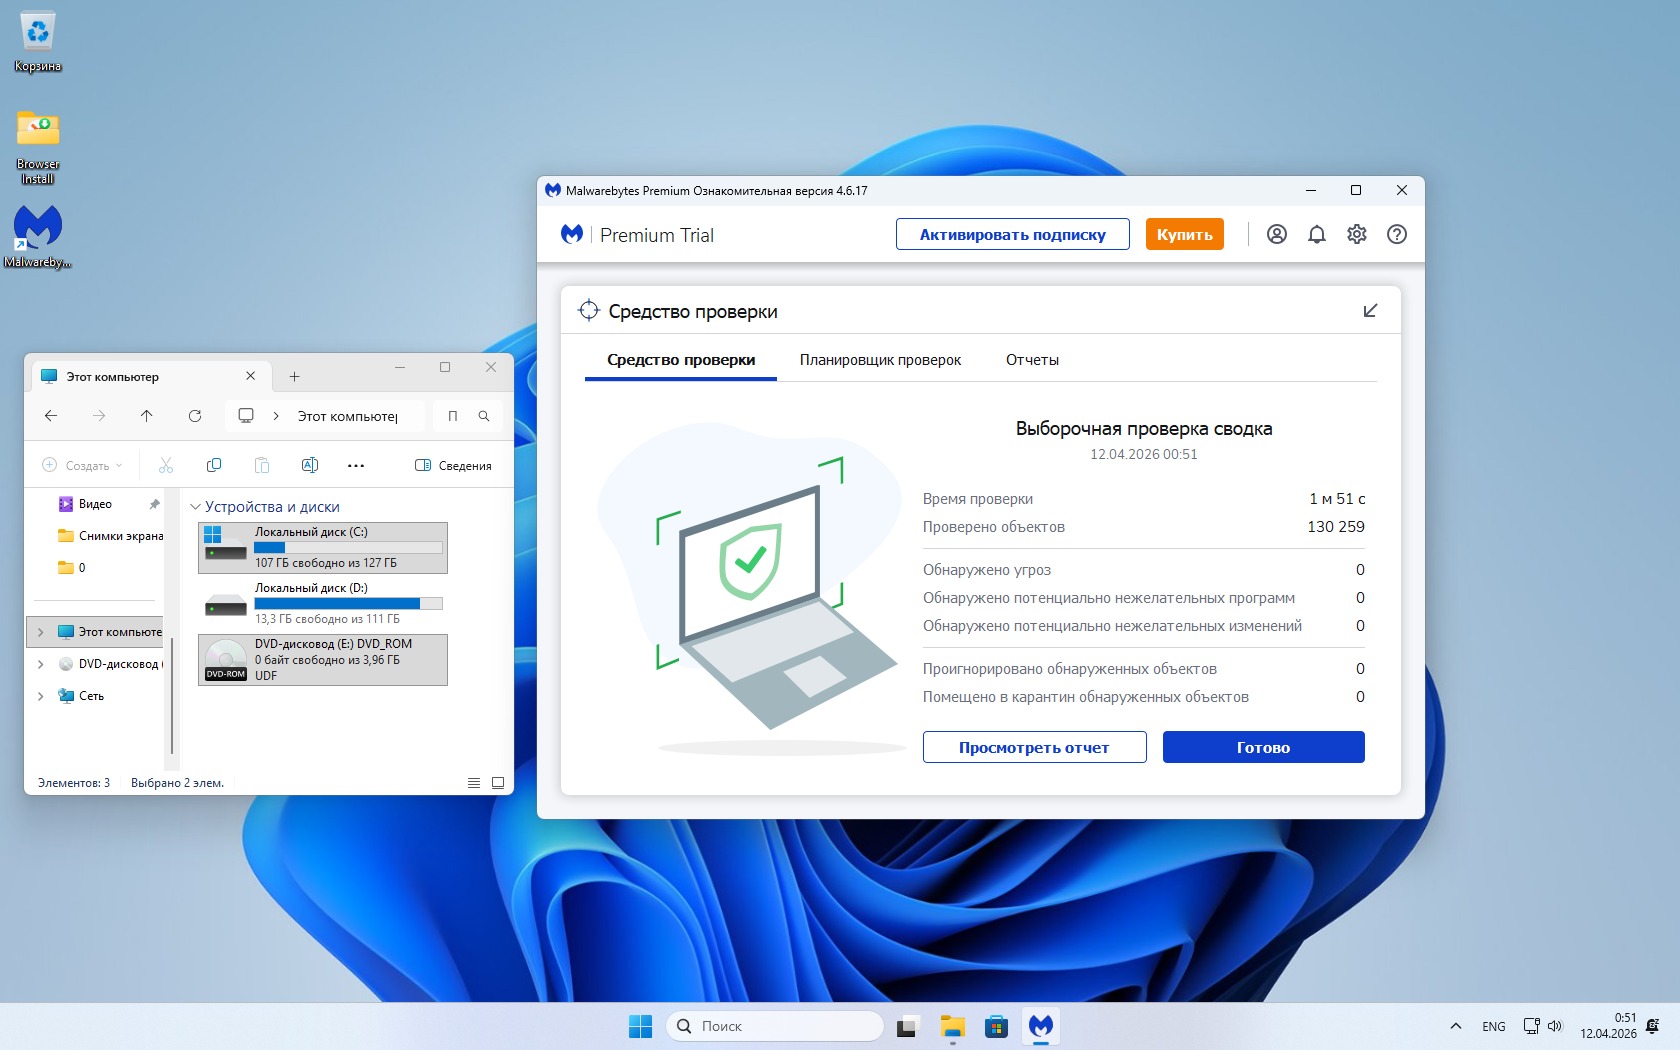Open the Malwarebytes help question mark
The height and width of the screenshot is (1050, 1680).
pyautogui.click(x=1396, y=234)
